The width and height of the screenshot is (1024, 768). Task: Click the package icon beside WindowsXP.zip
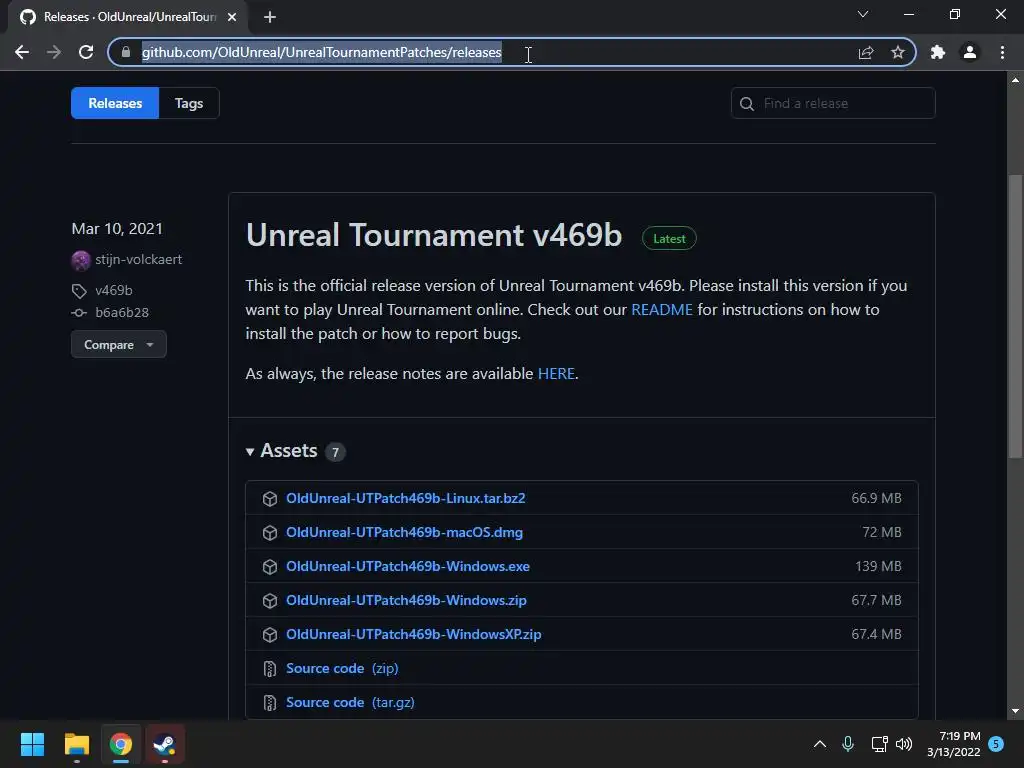pyautogui.click(x=270, y=635)
